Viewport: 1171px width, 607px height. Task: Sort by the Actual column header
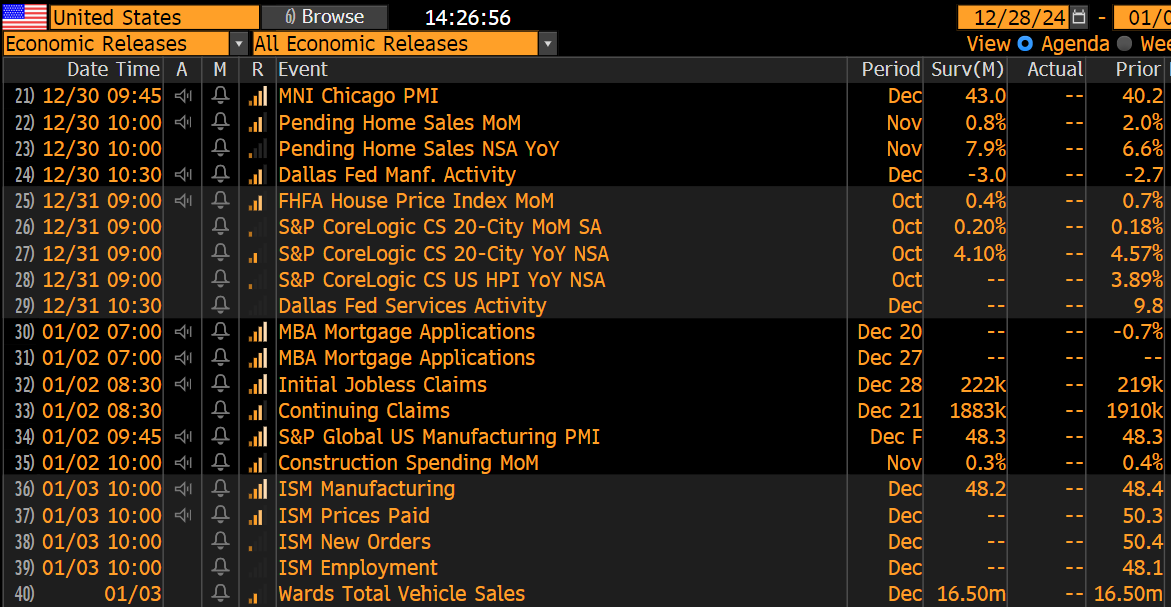point(1054,69)
